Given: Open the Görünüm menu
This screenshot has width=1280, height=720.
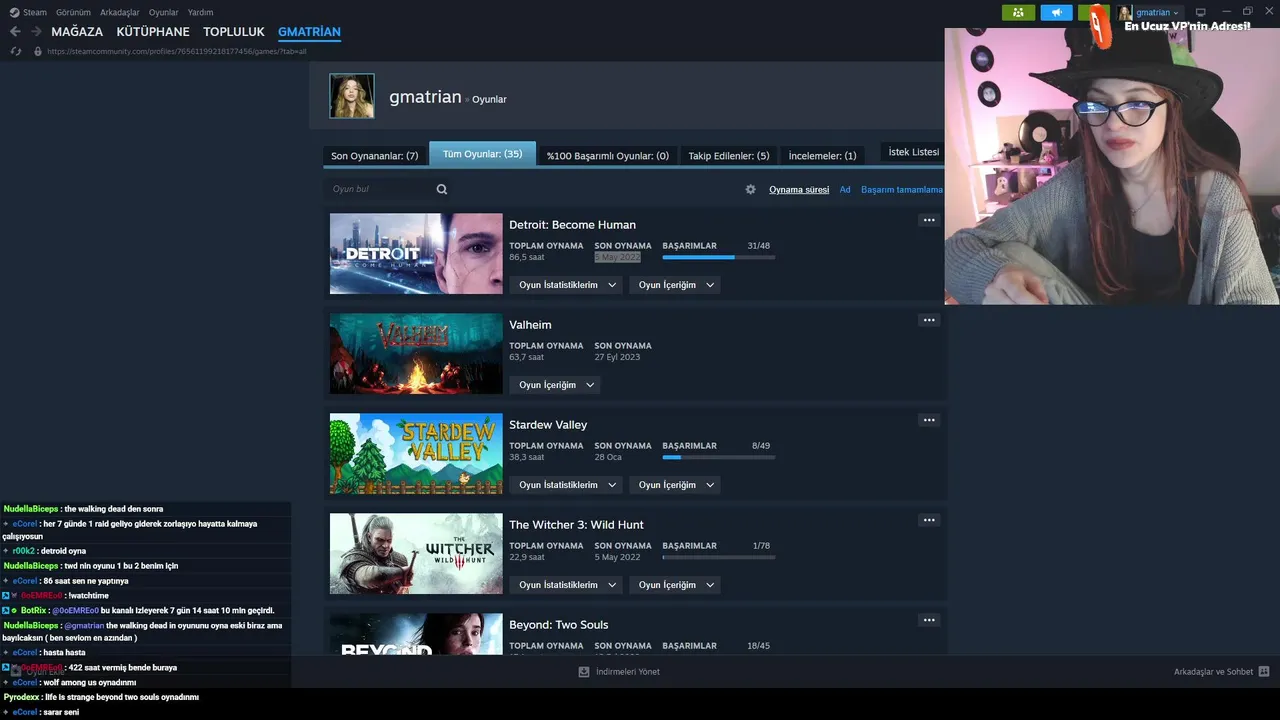Looking at the screenshot, I should pyautogui.click(x=73, y=13).
